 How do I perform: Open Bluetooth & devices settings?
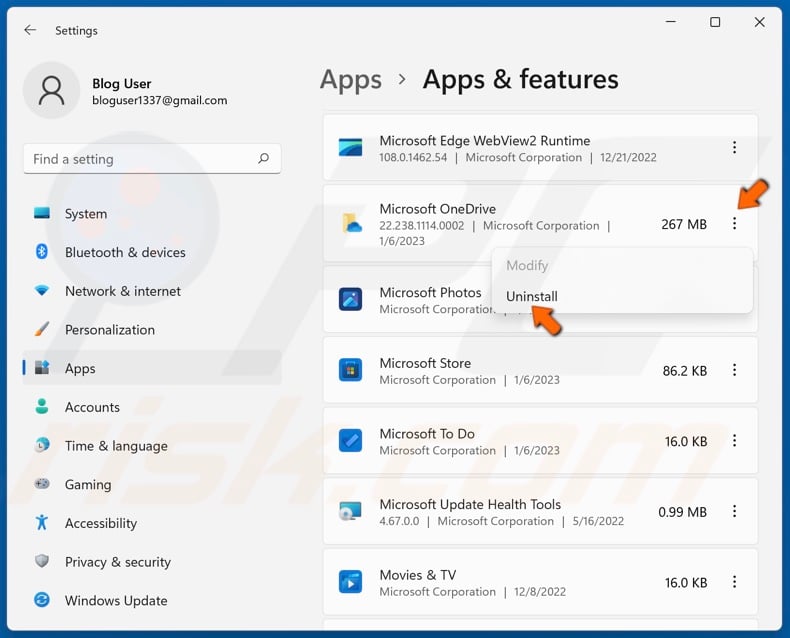152,252
